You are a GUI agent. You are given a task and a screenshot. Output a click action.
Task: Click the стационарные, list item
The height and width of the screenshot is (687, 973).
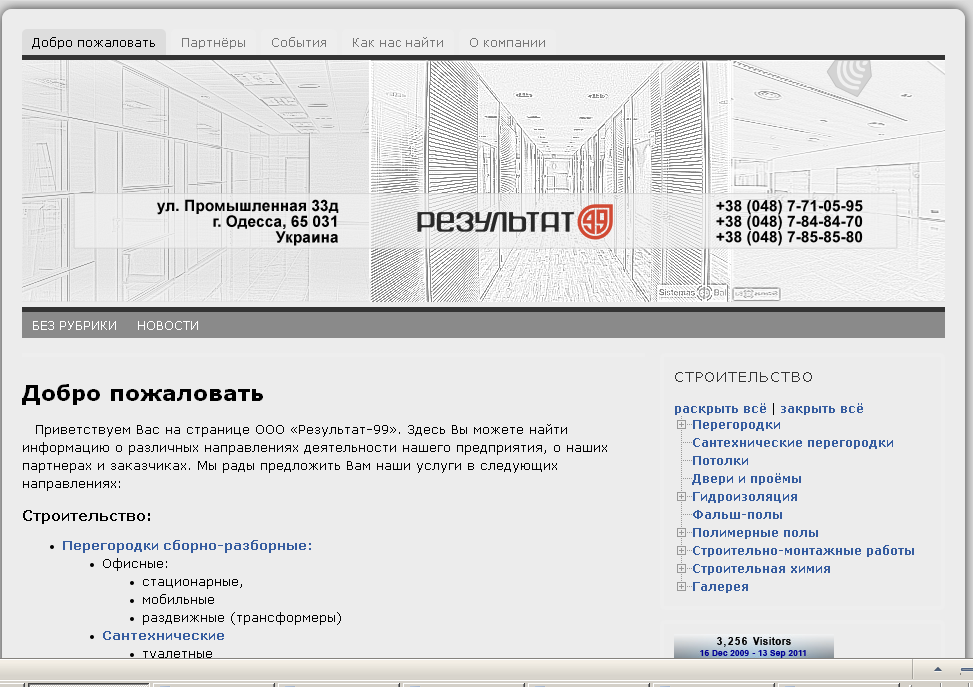pos(192,582)
